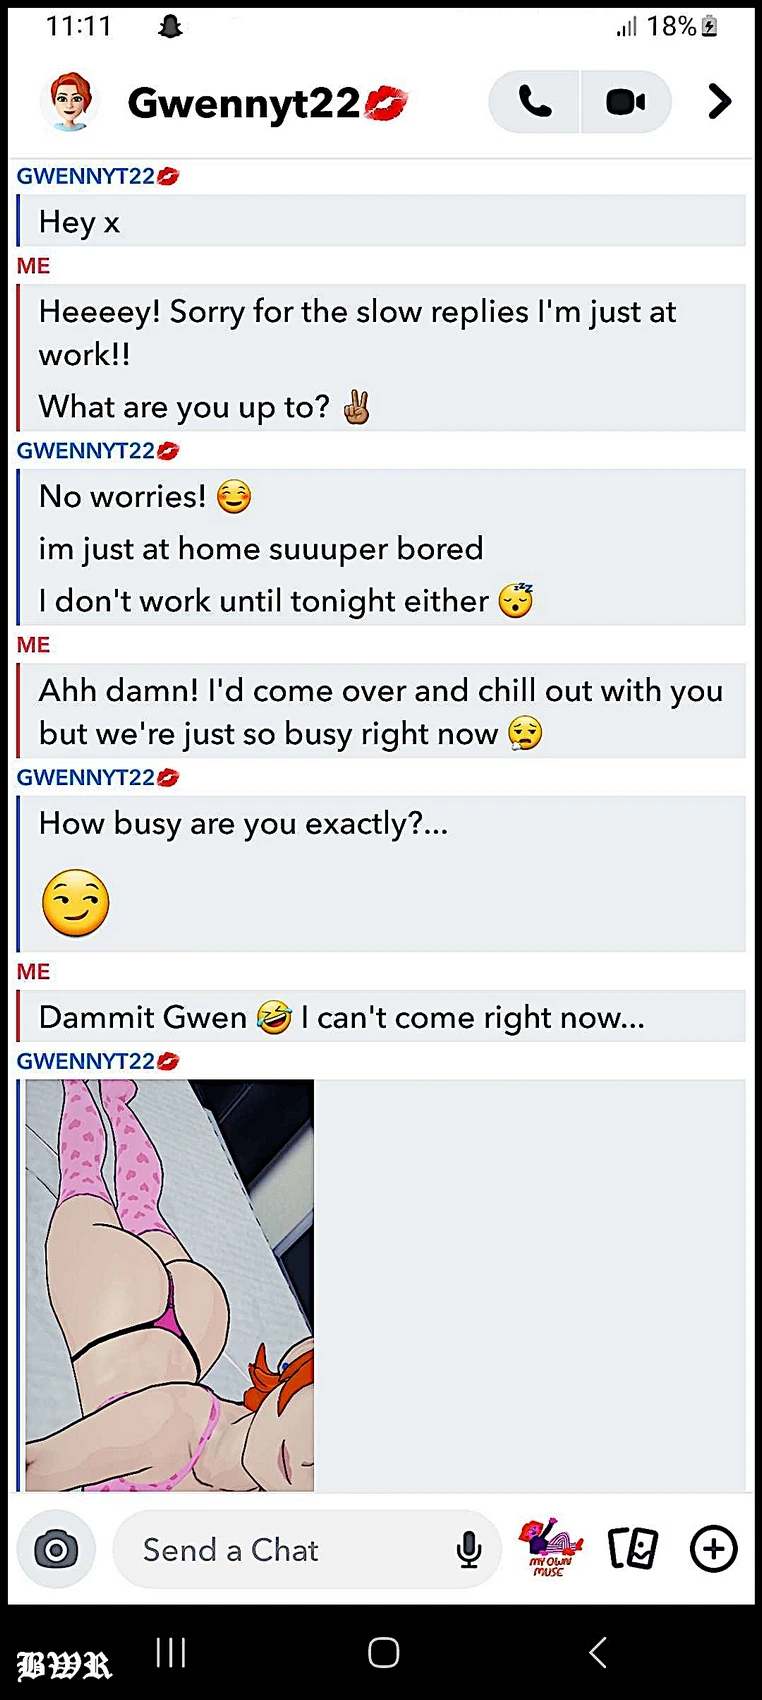The image size is (762, 1700).
Task: Start a video call with Gwennyt22
Action: click(626, 102)
